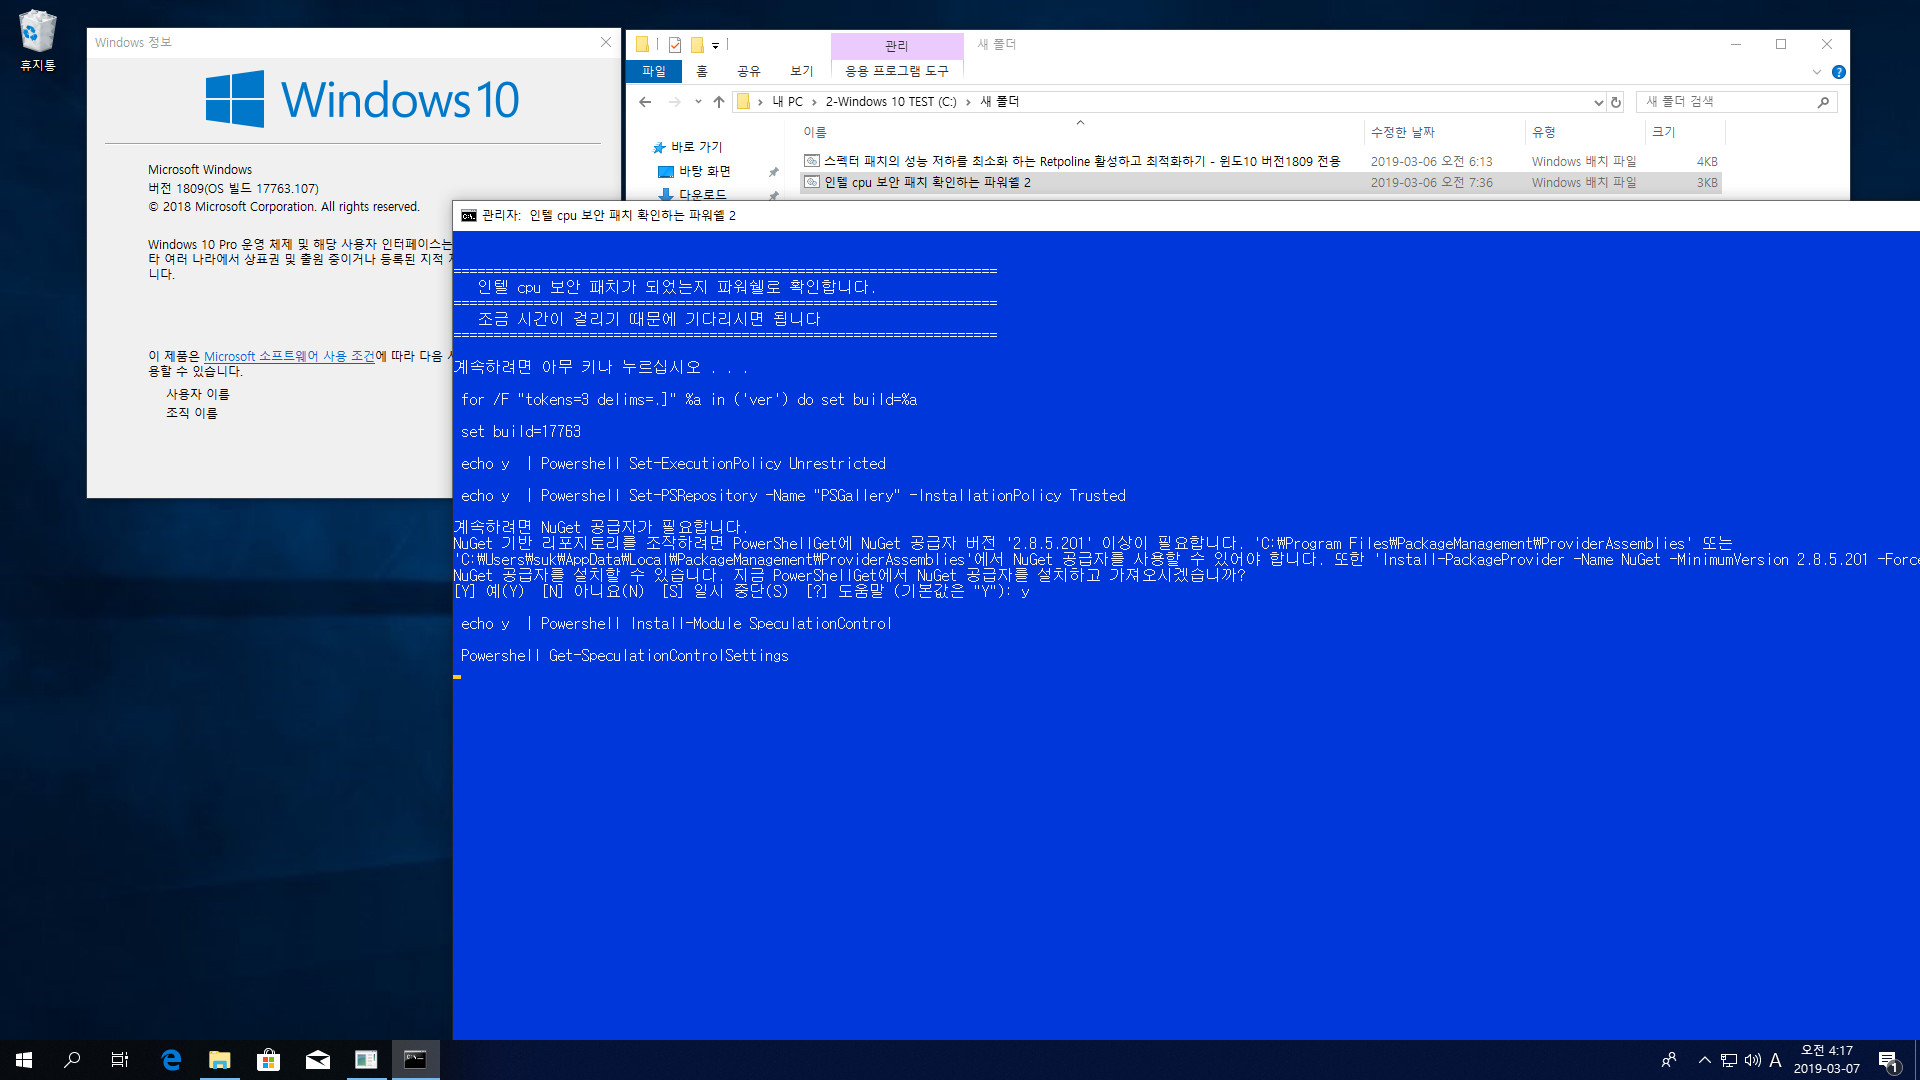
Task: Close the Windows 정보 dialog
Action: [x=605, y=42]
